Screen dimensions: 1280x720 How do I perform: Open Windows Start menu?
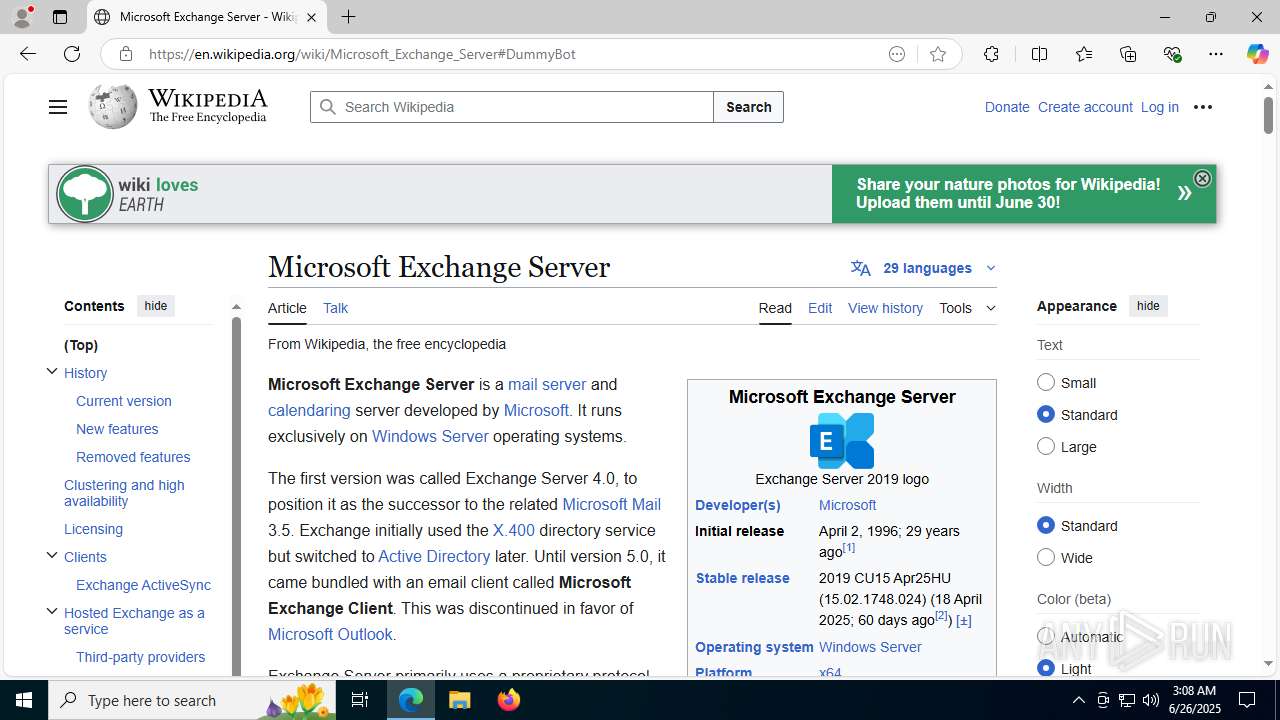point(24,700)
